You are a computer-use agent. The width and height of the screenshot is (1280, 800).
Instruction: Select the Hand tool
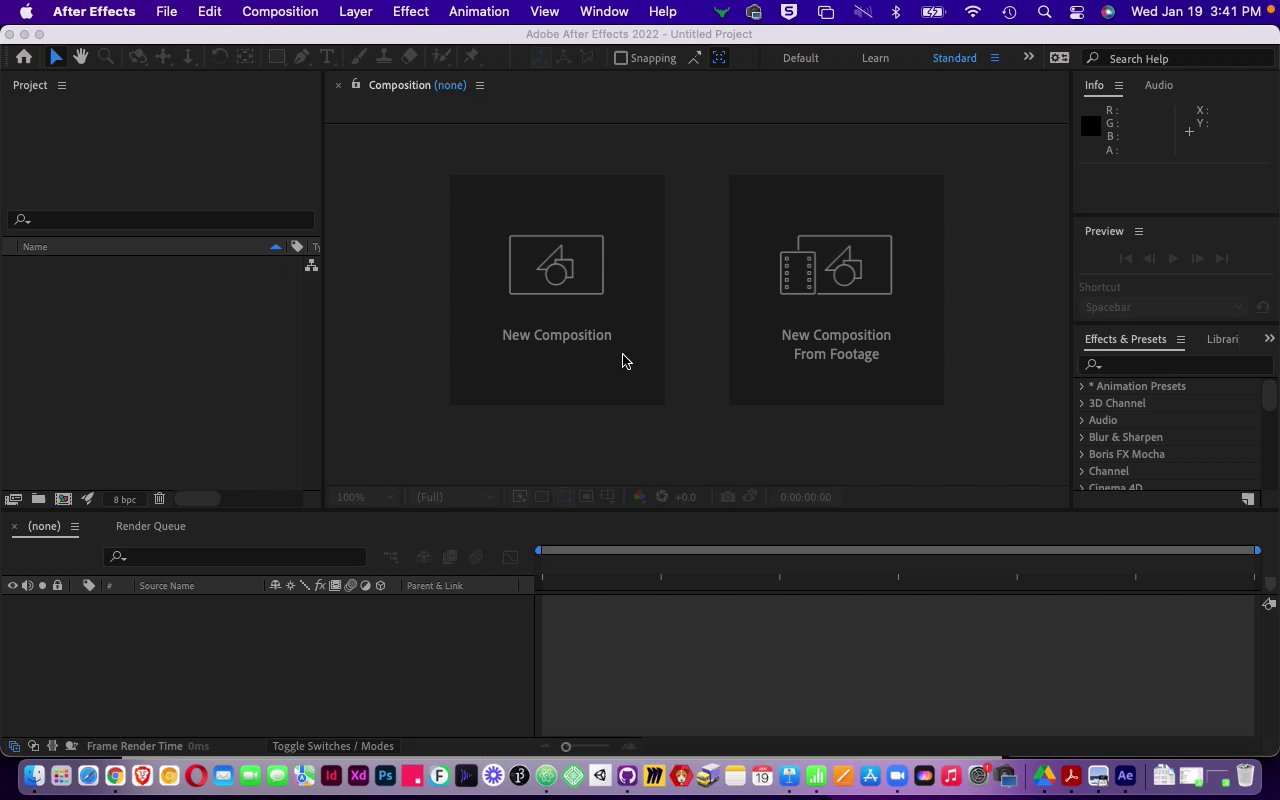click(81, 57)
